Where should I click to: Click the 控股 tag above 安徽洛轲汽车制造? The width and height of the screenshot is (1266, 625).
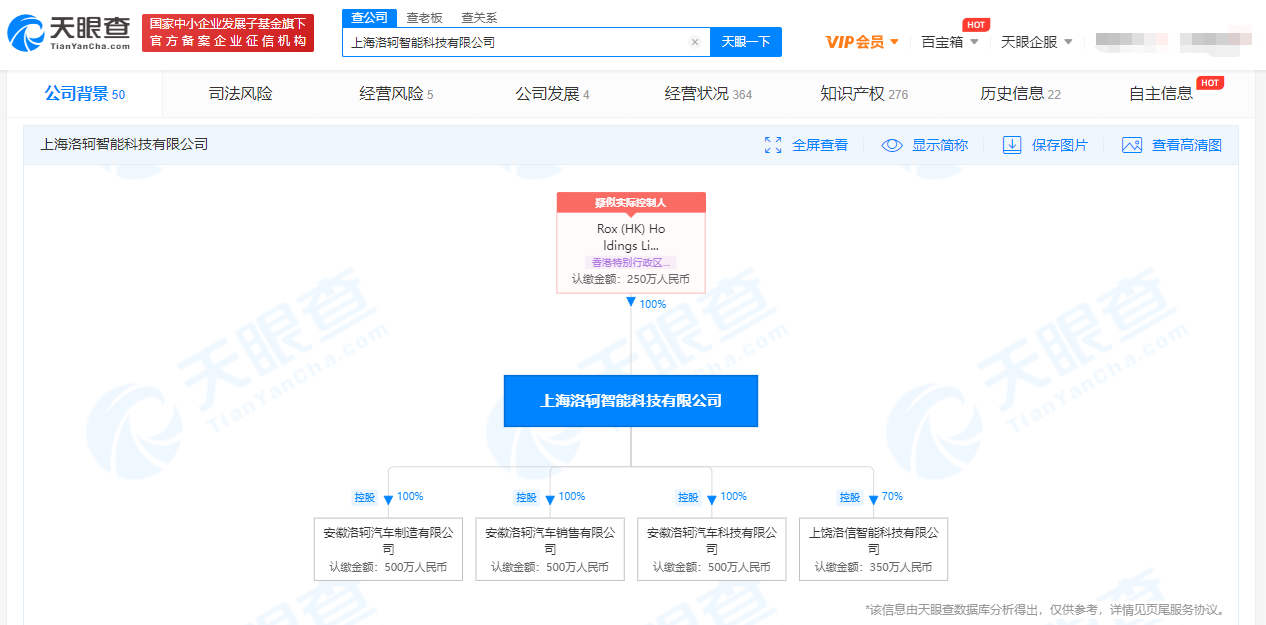364,497
